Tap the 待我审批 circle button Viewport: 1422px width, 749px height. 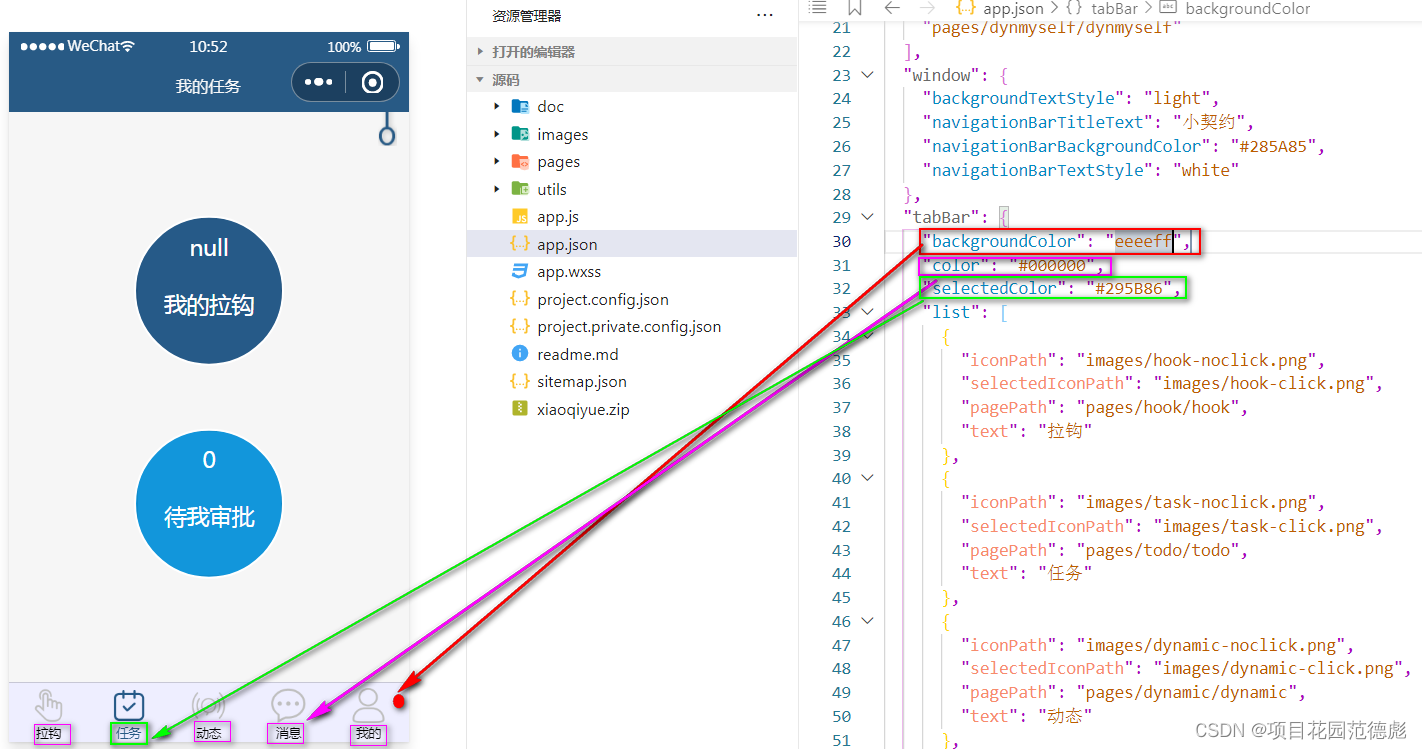click(209, 503)
